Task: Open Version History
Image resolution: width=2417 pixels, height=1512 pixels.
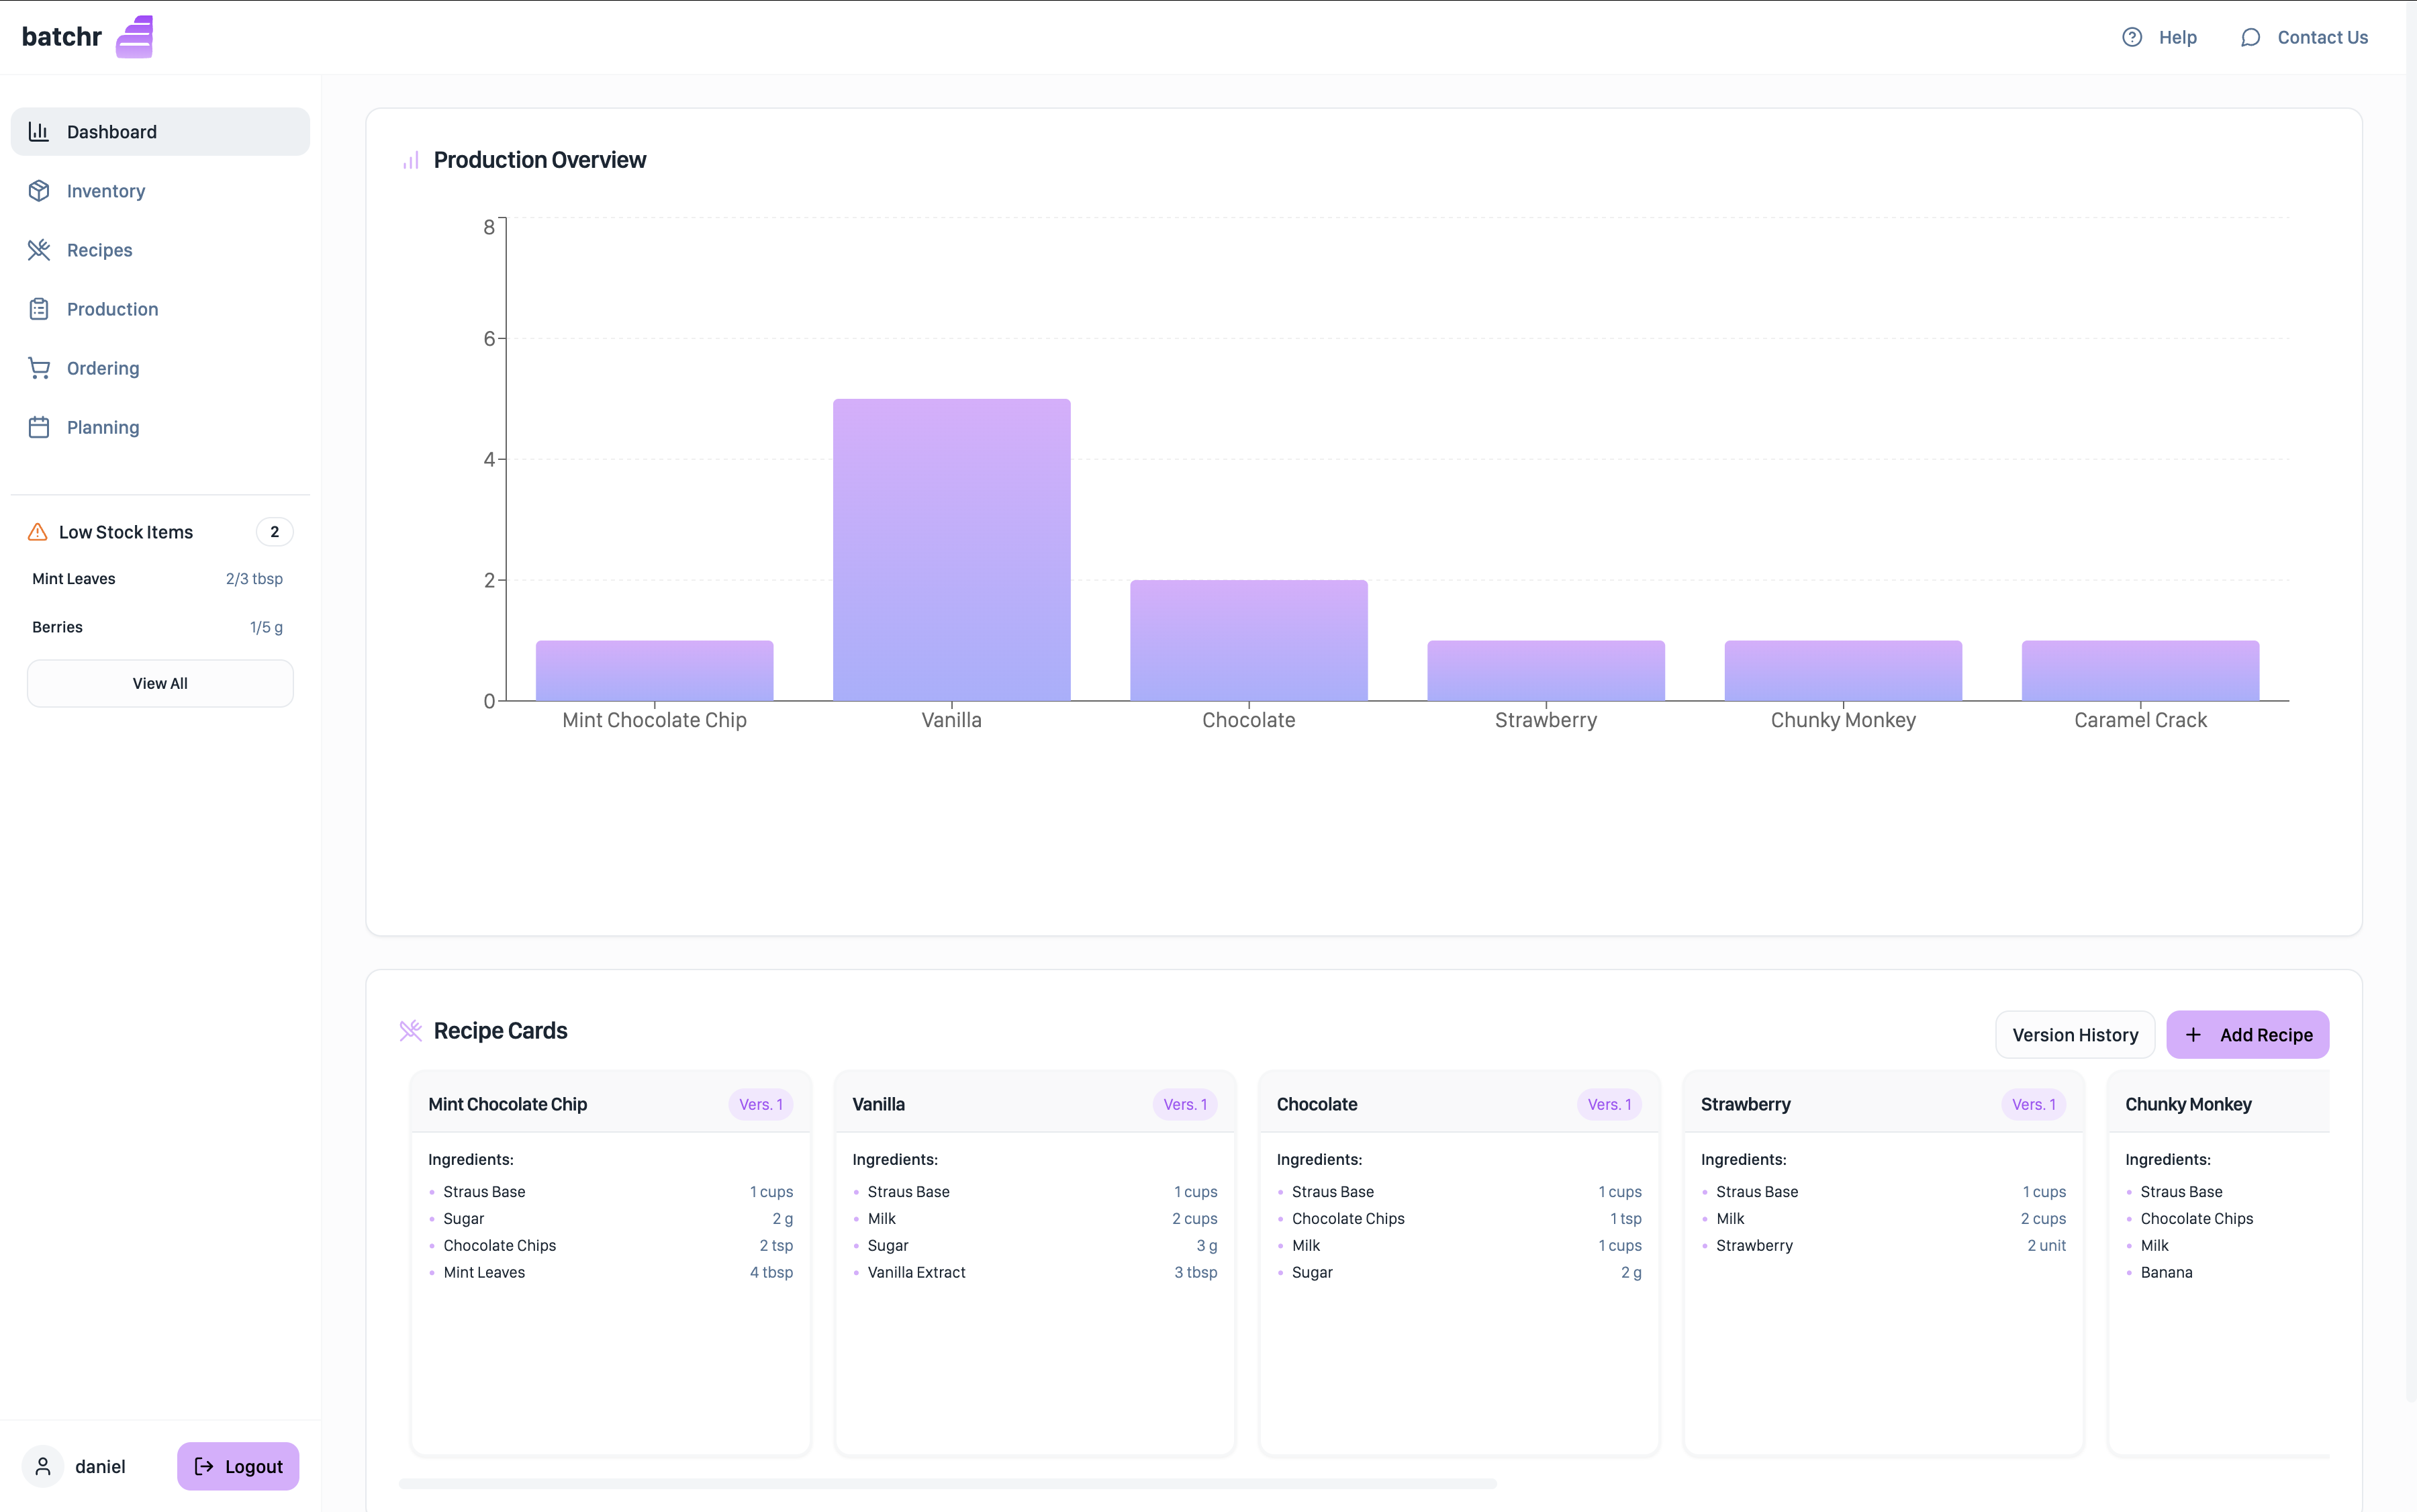Action: pyautogui.click(x=2074, y=1035)
